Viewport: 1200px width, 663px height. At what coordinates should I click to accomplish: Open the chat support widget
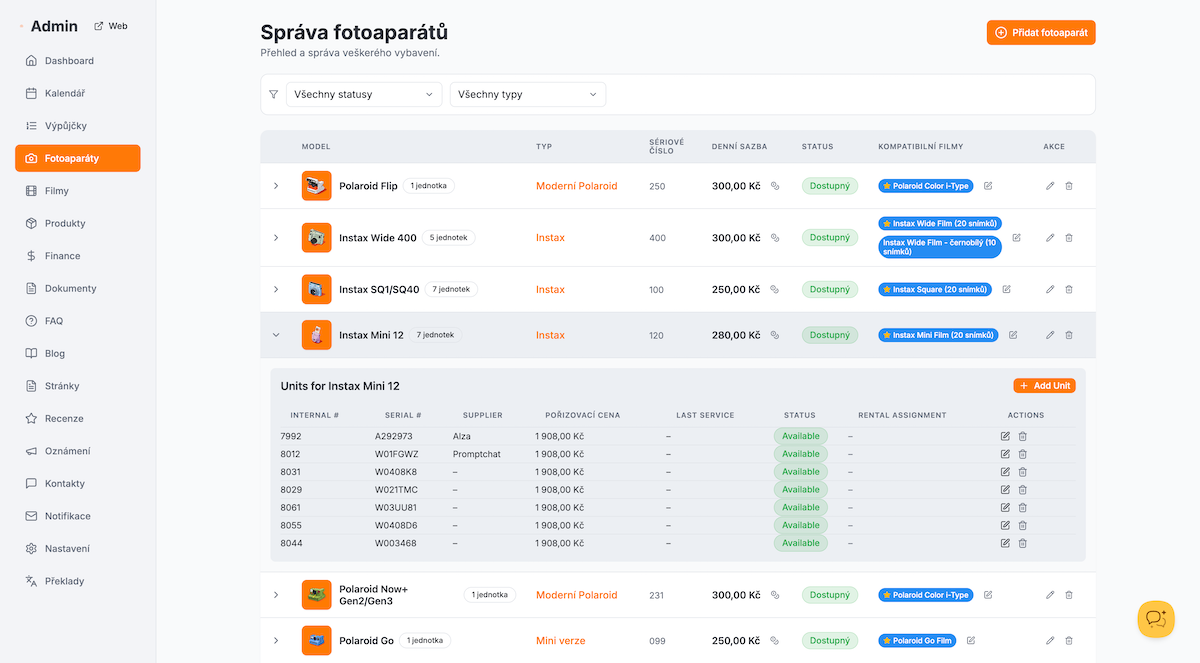tap(1156, 619)
